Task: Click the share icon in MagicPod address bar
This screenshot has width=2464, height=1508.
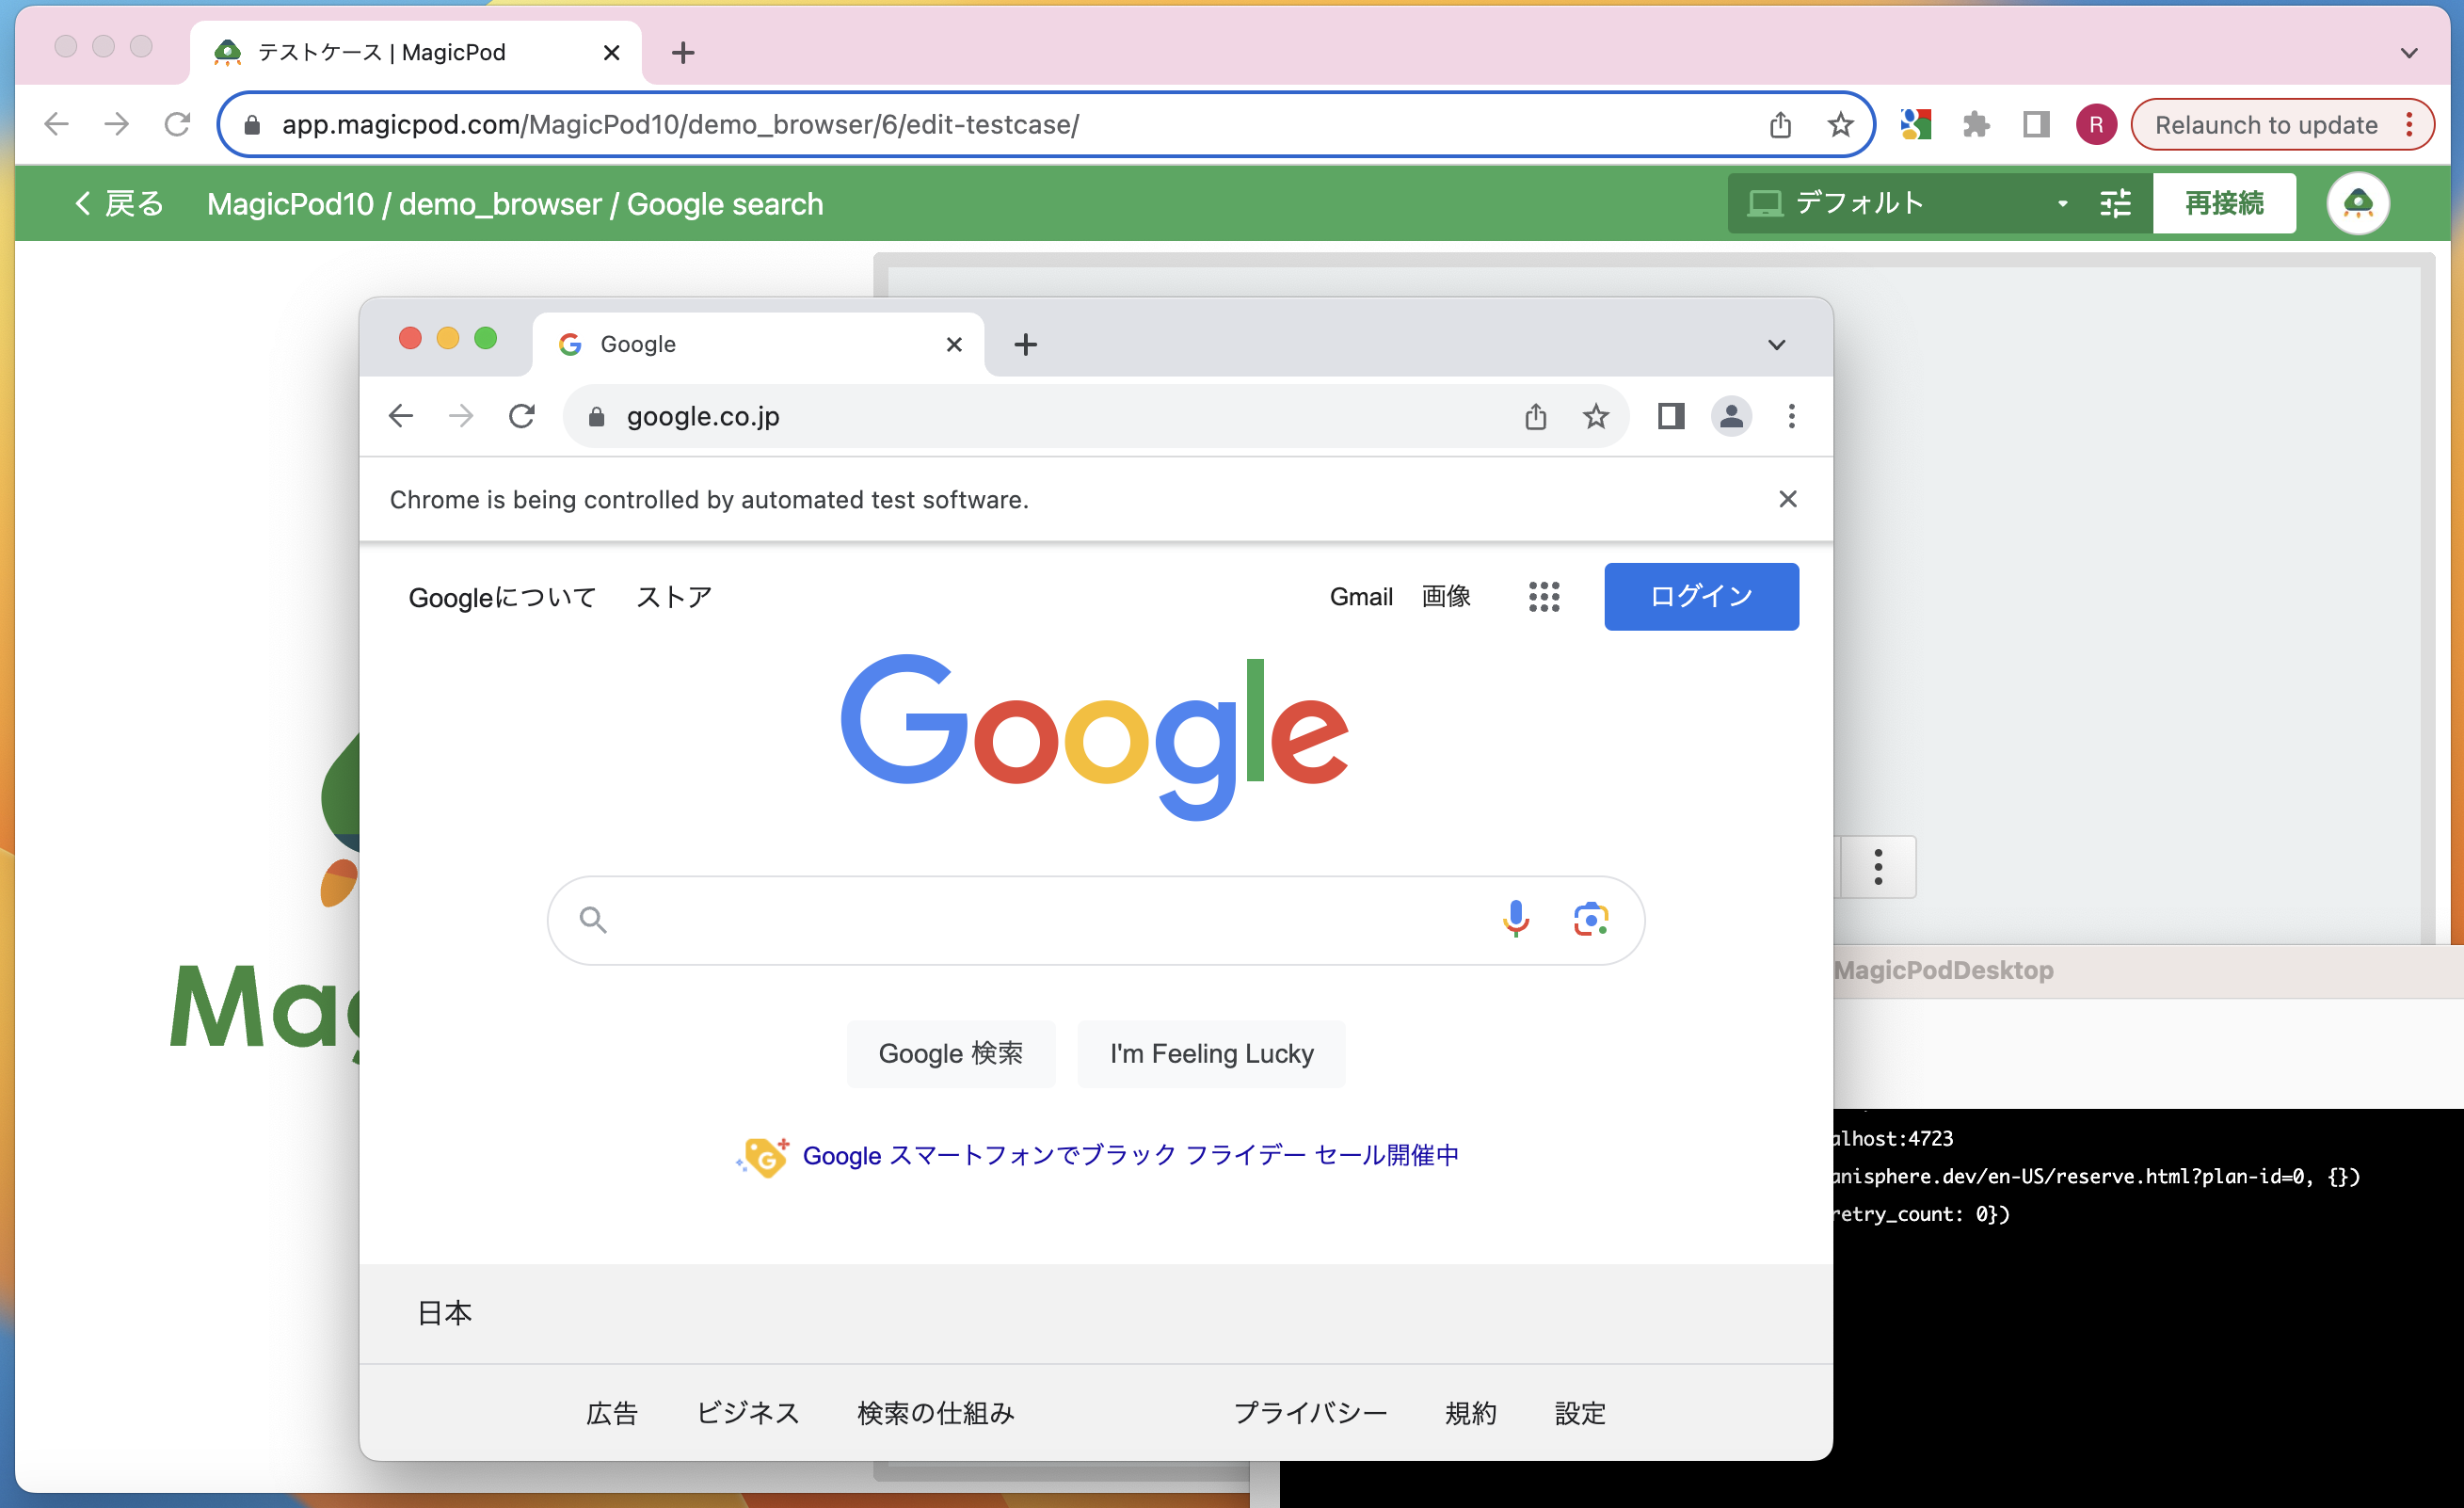Action: tap(1780, 124)
